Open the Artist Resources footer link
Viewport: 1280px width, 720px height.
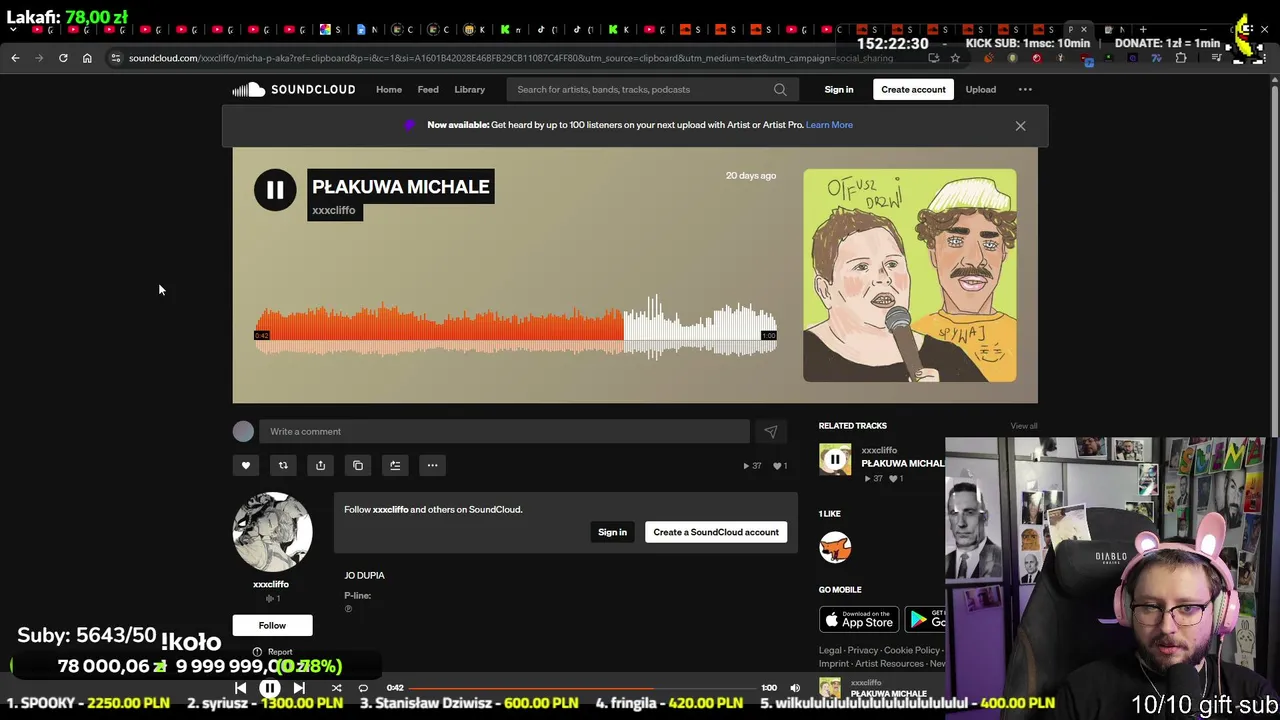coord(889,664)
